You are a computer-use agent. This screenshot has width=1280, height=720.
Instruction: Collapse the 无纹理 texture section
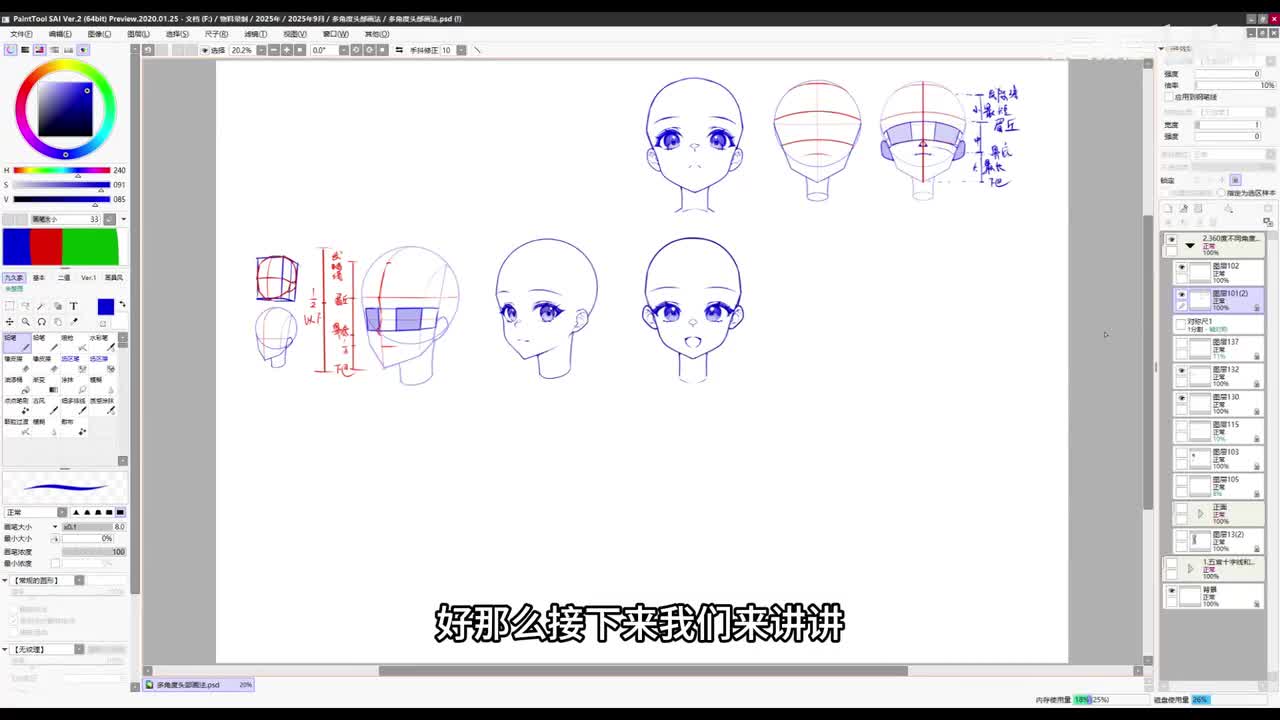[5, 649]
